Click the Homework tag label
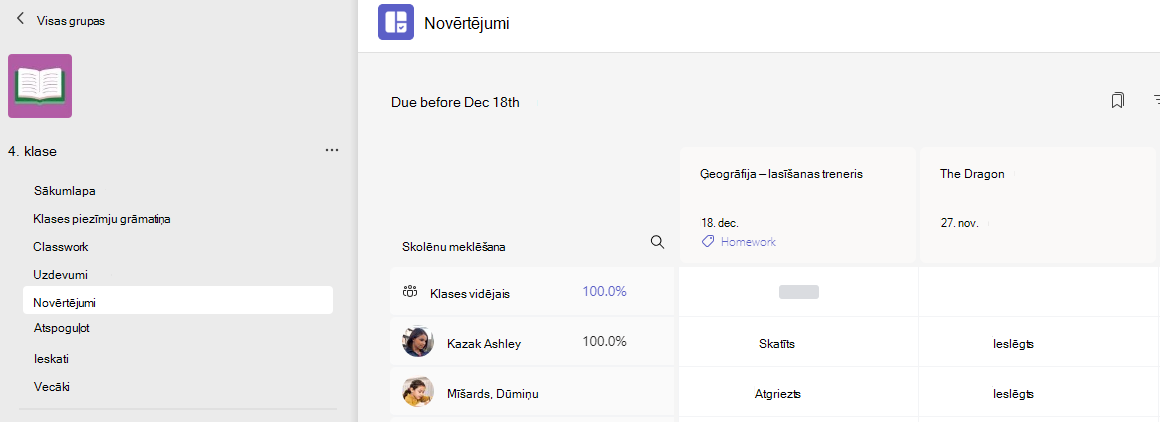1160x422 pixels. [x=748, y=242]
